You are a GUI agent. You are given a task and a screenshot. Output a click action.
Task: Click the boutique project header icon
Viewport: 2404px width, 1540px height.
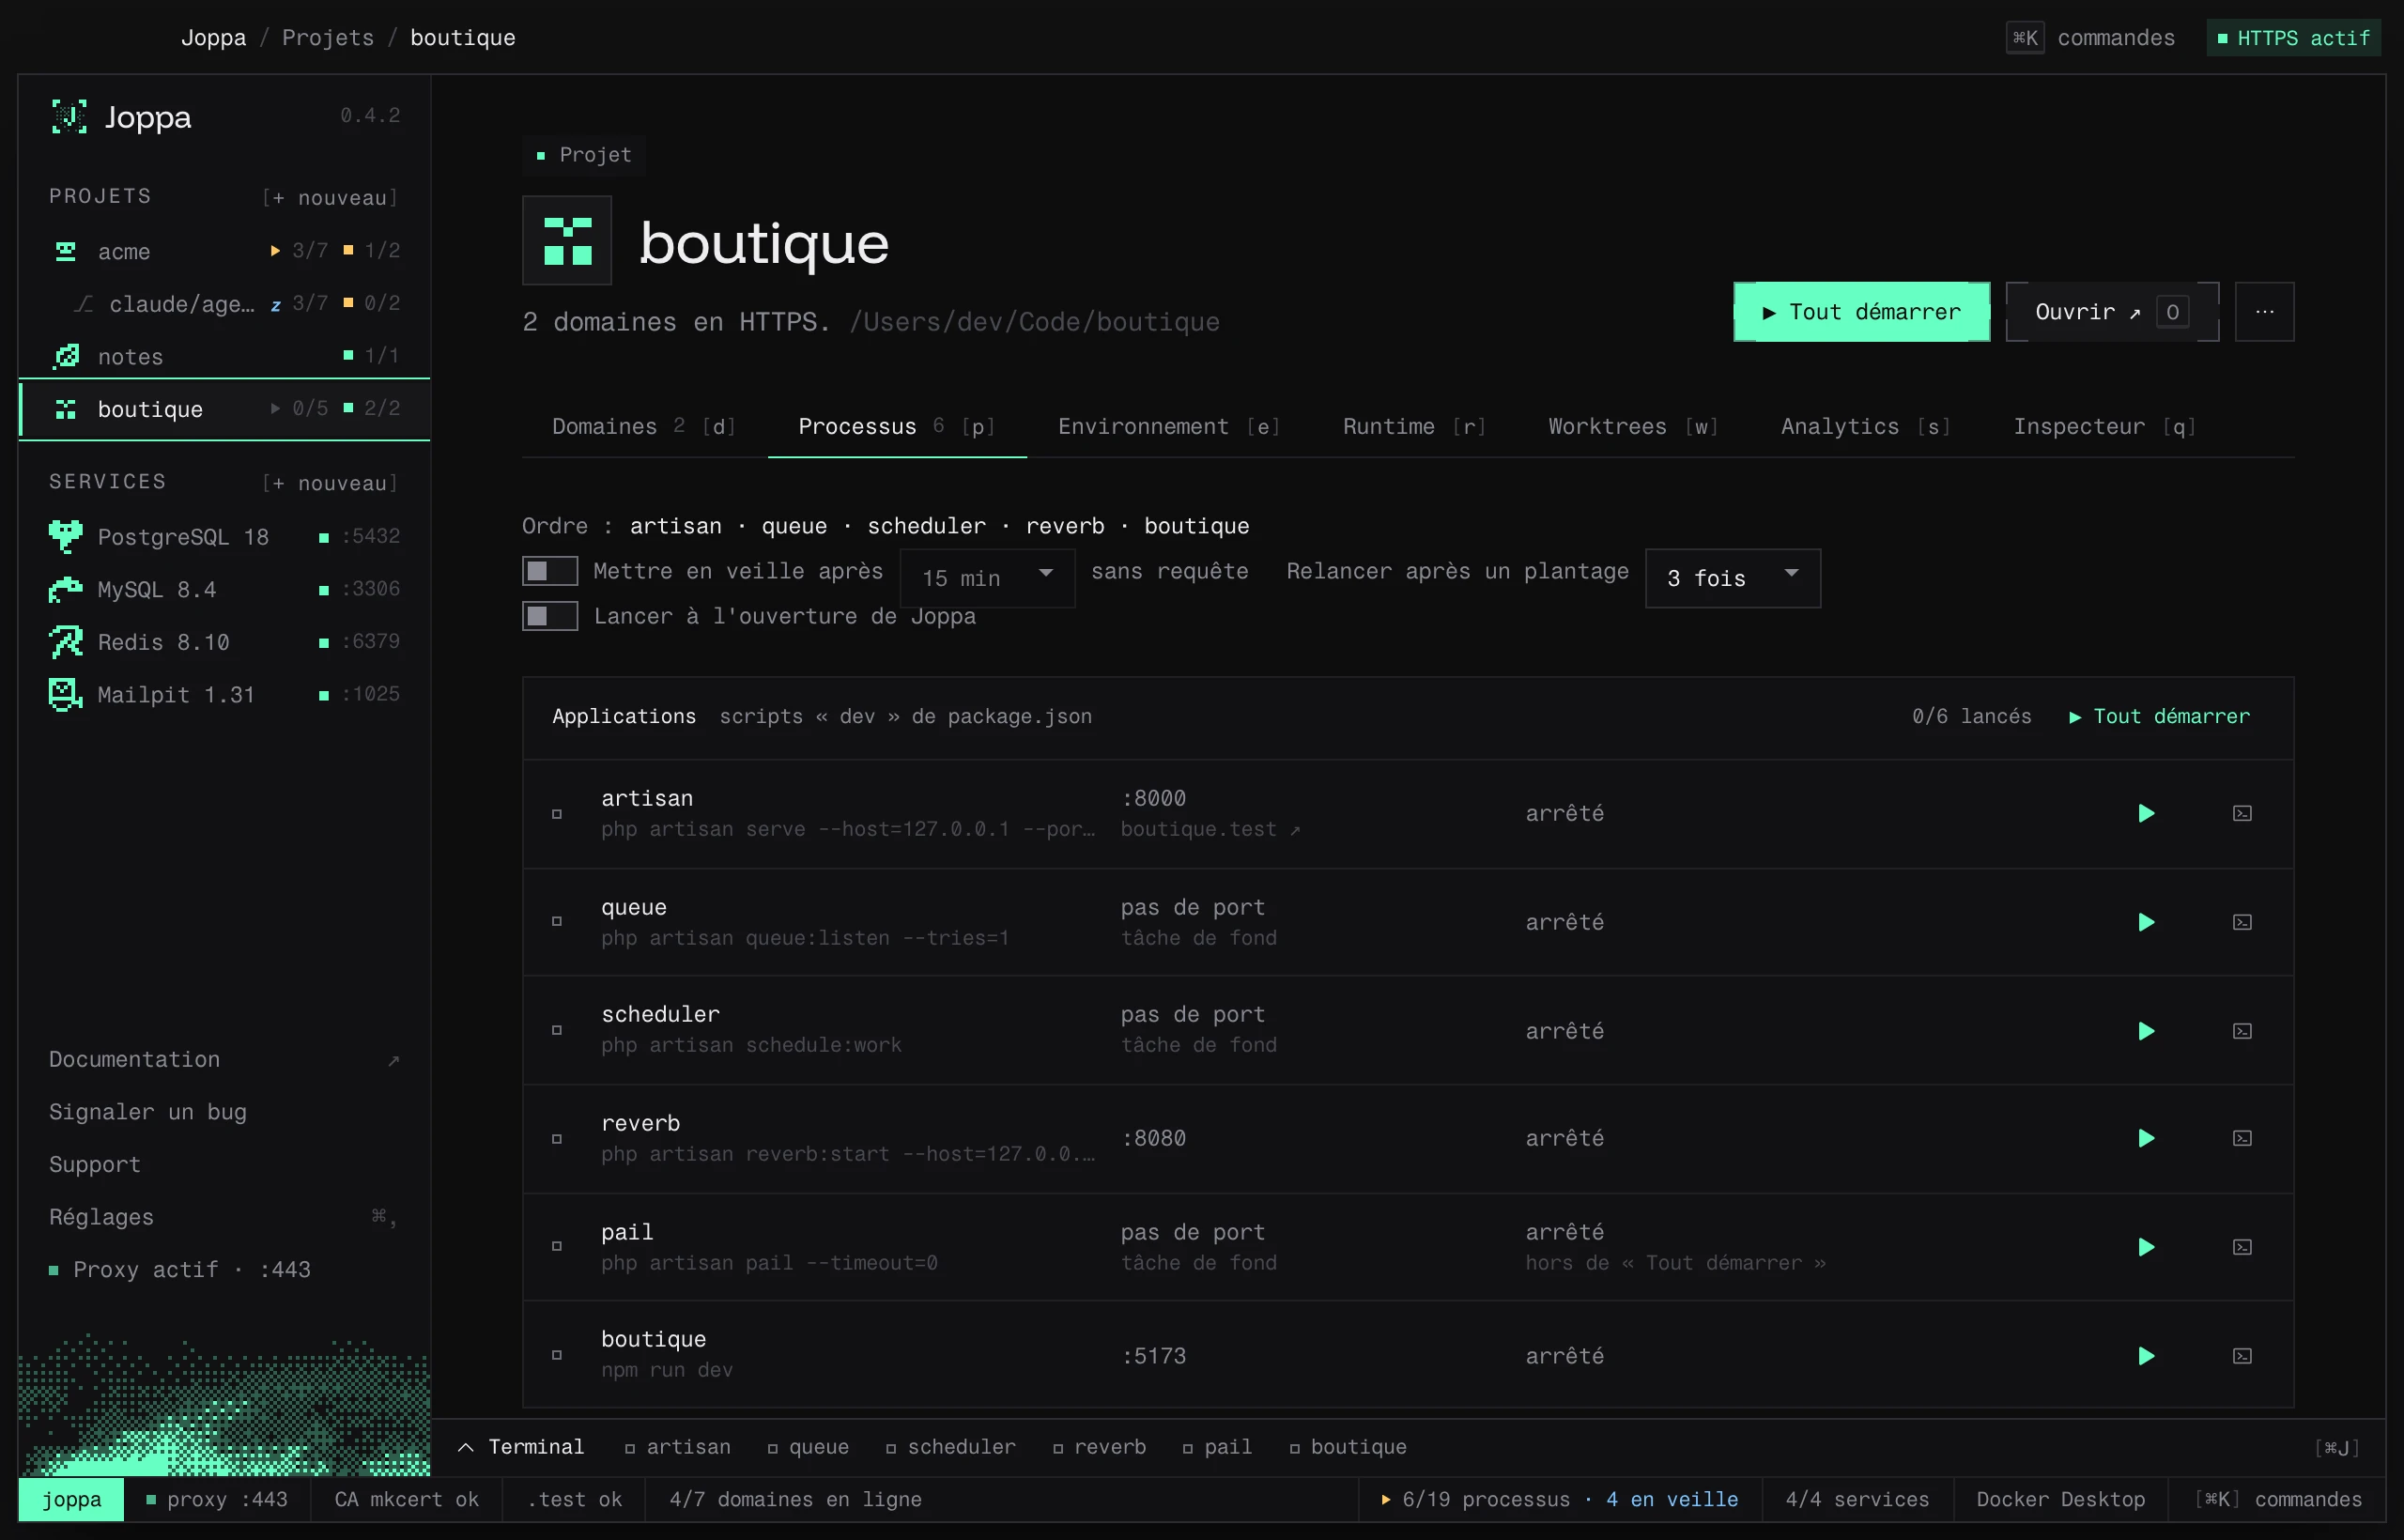(x=567, y=241)
